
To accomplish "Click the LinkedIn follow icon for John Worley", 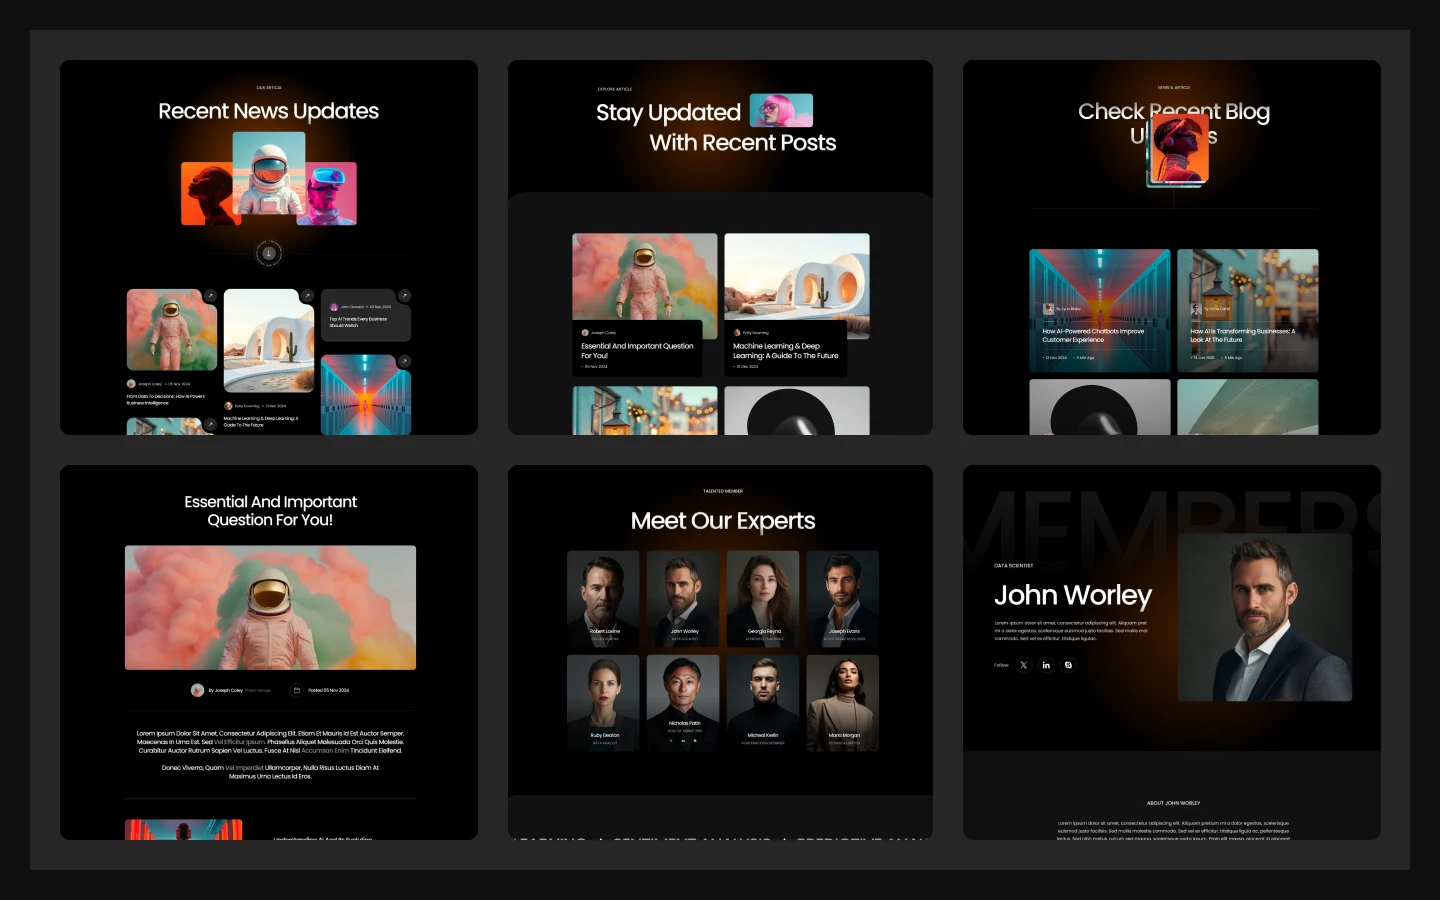I will coord(1046,665).
